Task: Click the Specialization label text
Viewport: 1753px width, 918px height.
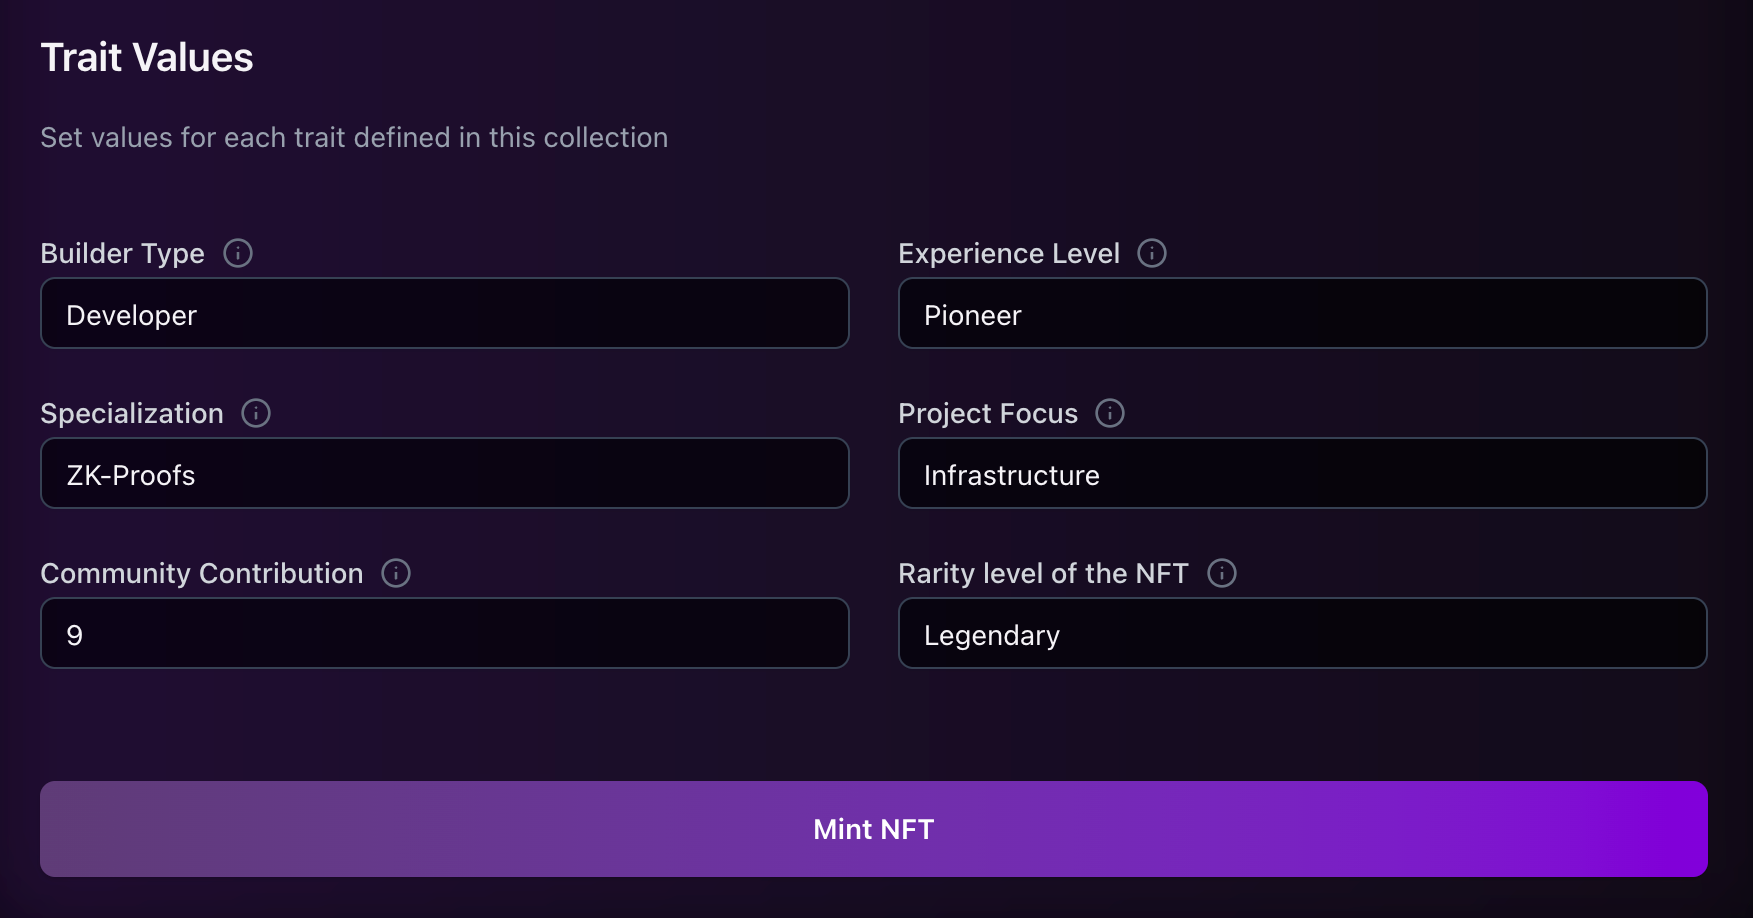Action: tap(132, 414)
